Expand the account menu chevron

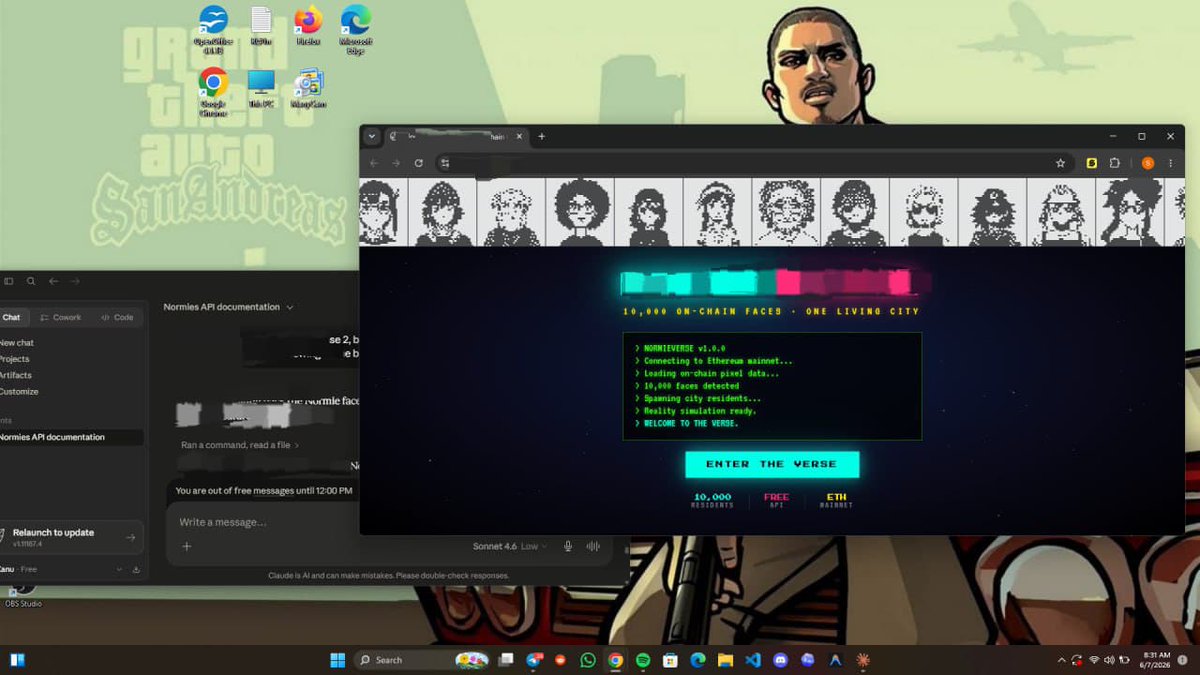(x=119, y=570)
